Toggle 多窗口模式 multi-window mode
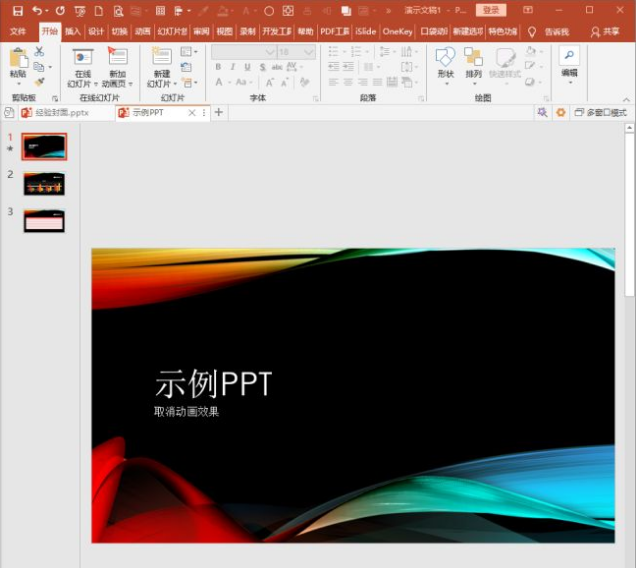636x568 pixels. tap(600, 113)
